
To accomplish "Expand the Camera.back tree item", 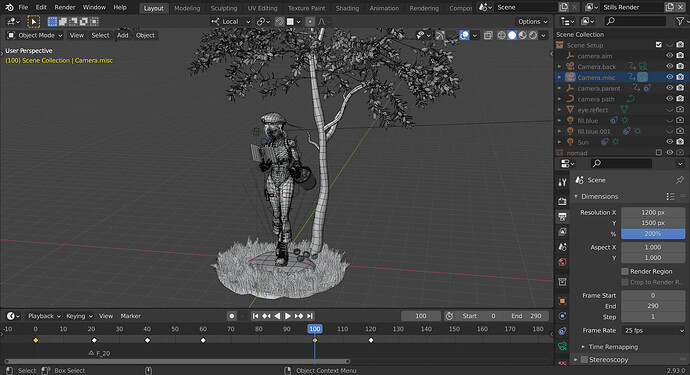I will click(x=559, y=67).
